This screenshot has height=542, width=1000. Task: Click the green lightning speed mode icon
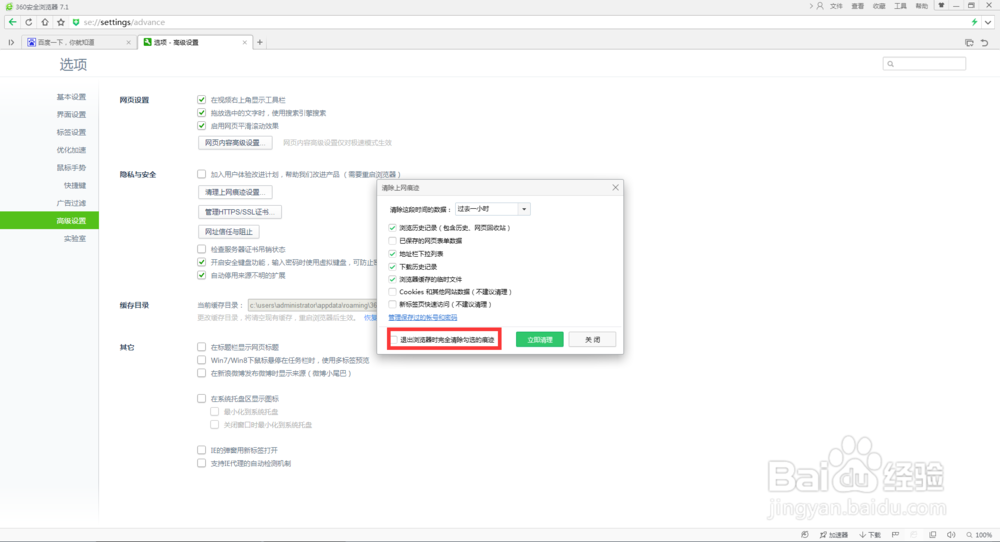click(x=974, y=22)
